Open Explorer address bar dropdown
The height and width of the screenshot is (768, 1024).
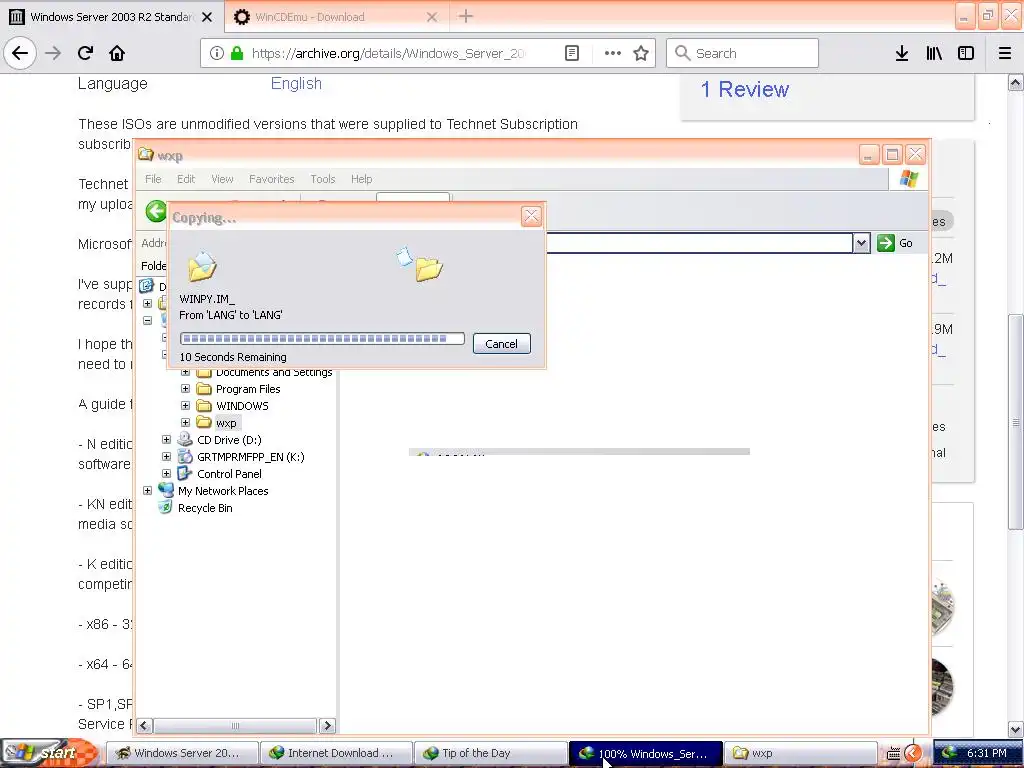[861, 243]
